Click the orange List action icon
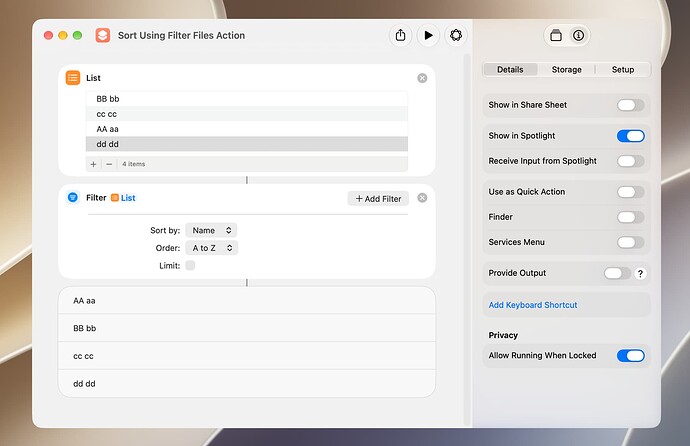This screenshot has width=690, height=446. point(73,78)
